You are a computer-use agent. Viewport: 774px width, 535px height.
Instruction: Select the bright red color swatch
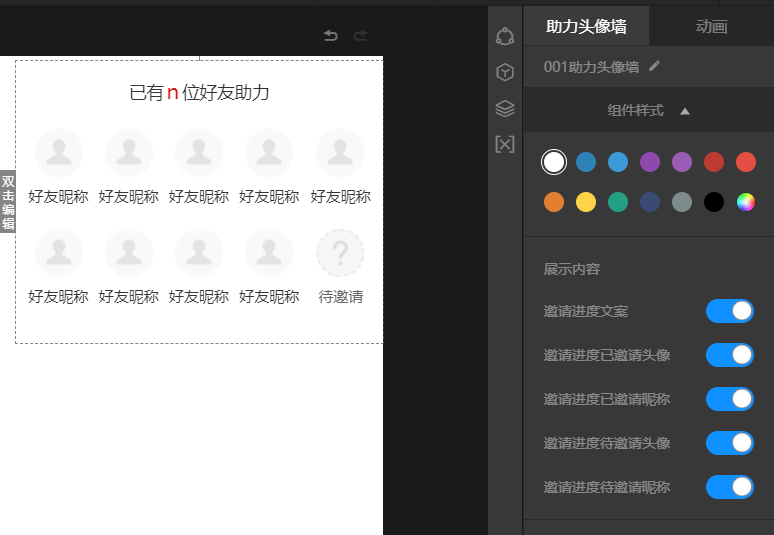tap(746, 162)
